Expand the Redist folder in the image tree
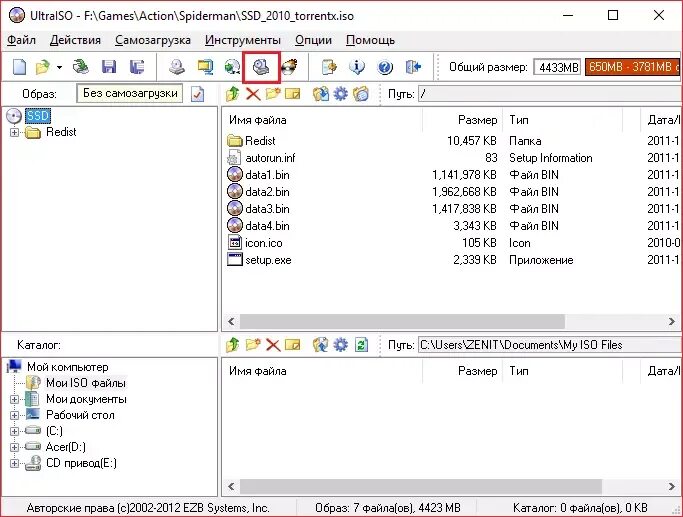 (14, 132)
